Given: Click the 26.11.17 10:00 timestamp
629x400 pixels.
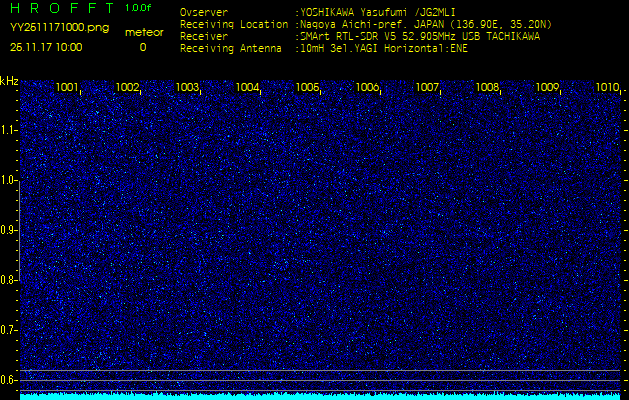Looking at the screenshot, I should click(x=47, y=47).
